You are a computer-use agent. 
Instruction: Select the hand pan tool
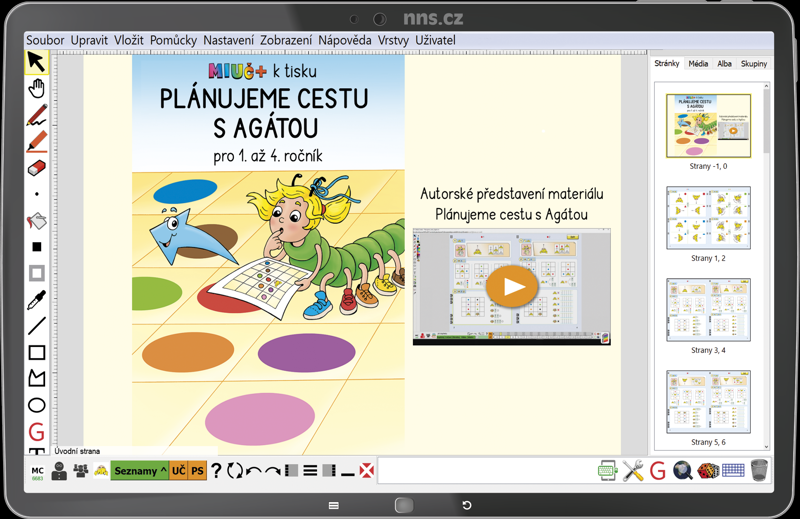(x=36, y=88)
